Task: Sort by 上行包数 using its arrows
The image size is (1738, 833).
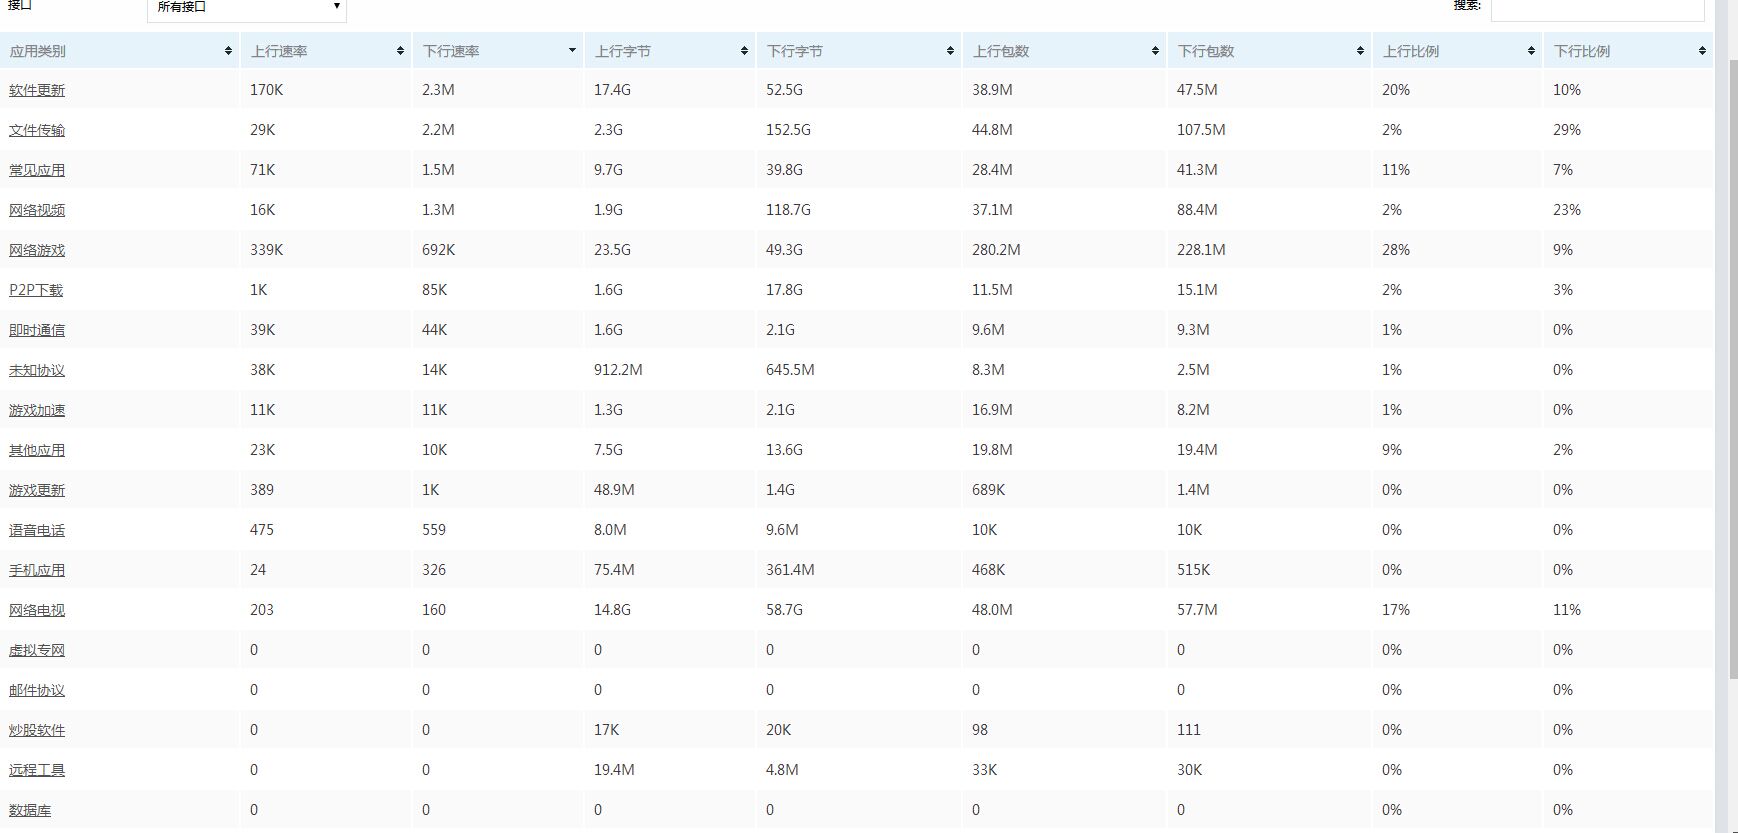Action: point(1155,51)
